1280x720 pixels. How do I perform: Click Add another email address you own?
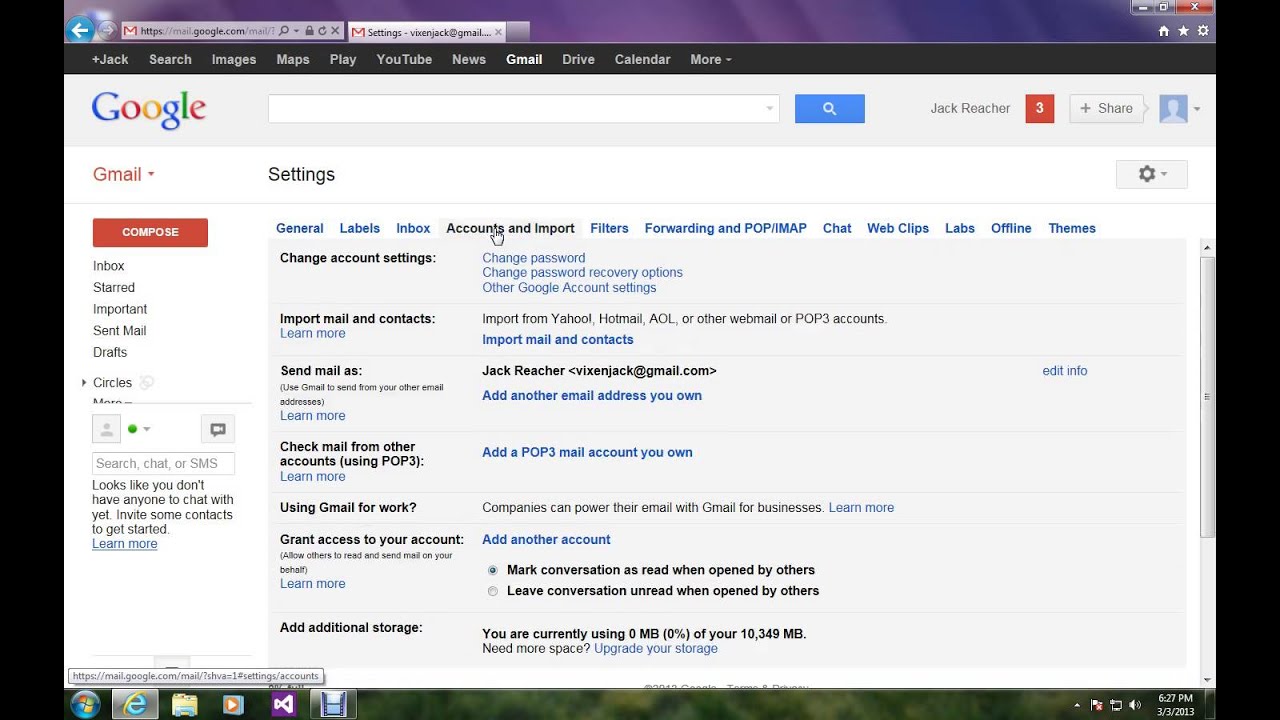[x=592, y=396]
